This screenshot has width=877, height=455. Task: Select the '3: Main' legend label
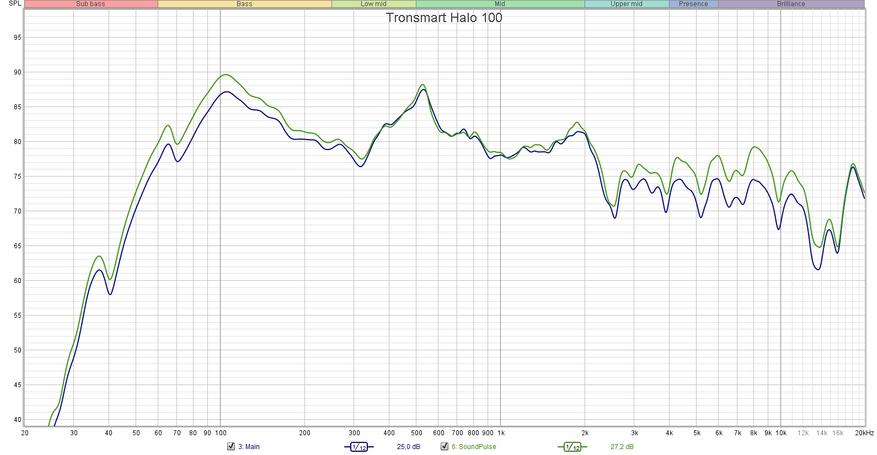(x=249, y=447)
